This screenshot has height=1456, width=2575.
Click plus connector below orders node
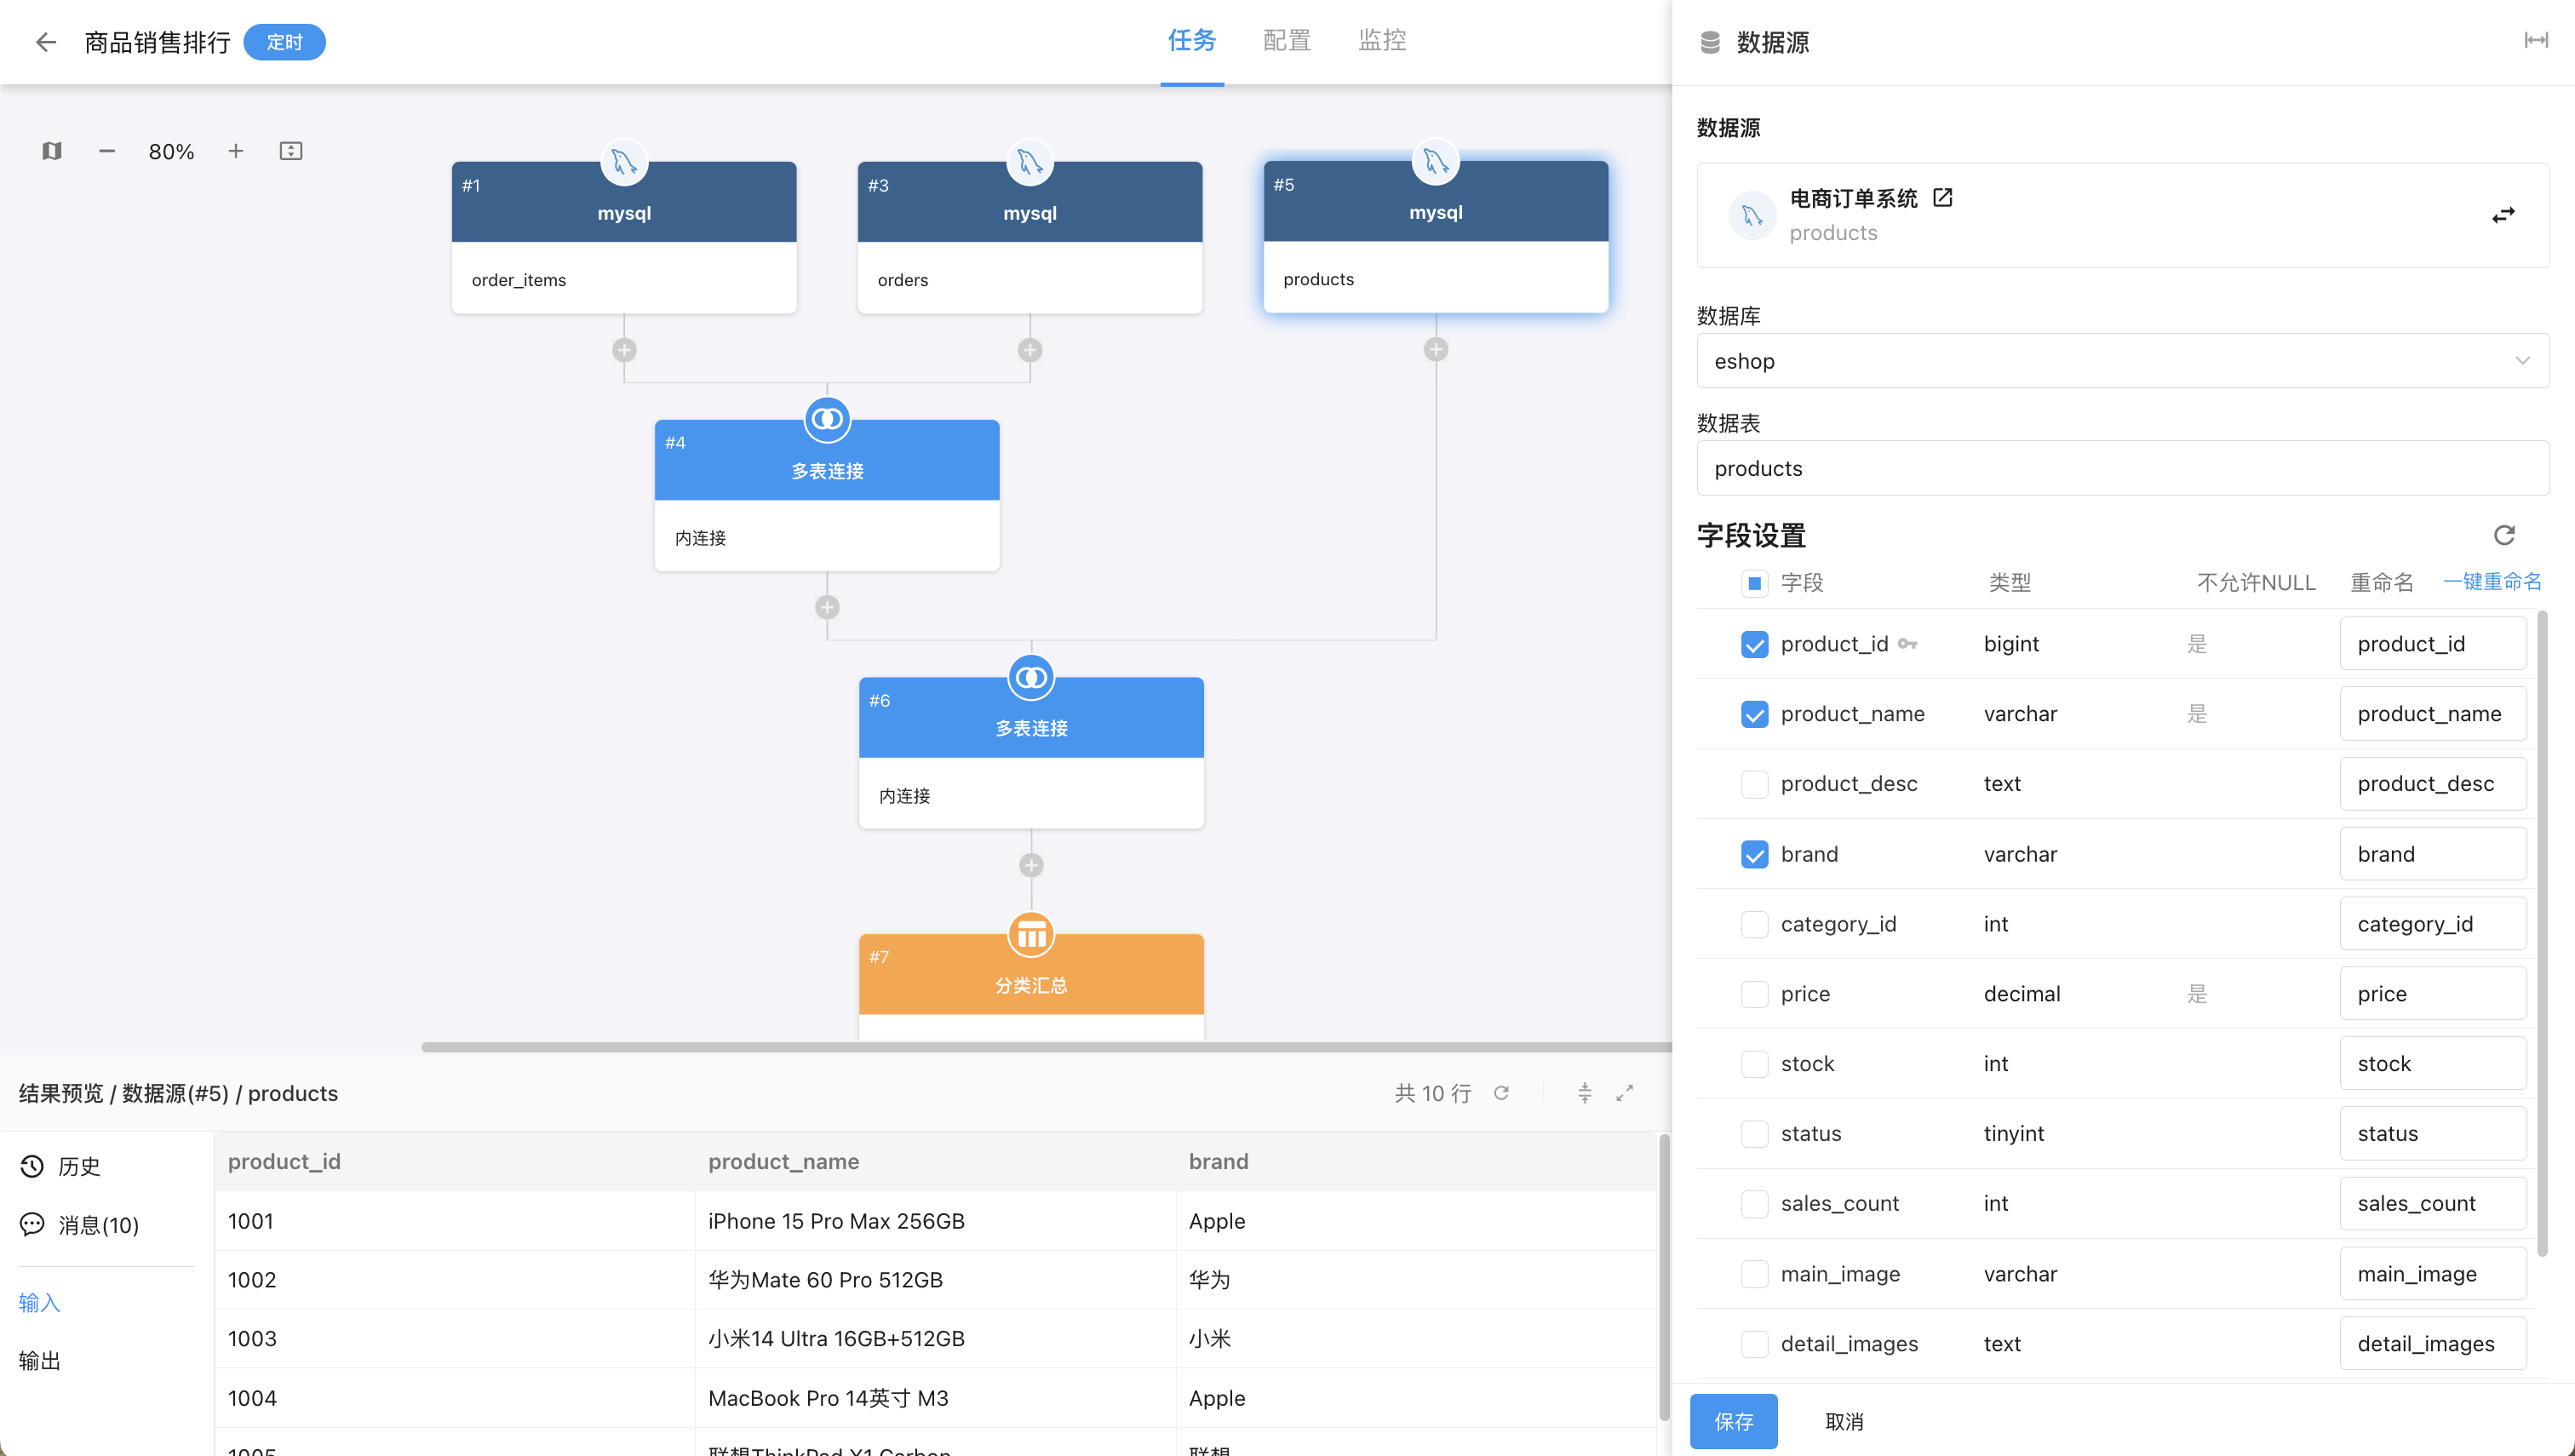pyautogui.click(x=1030, y=350)
